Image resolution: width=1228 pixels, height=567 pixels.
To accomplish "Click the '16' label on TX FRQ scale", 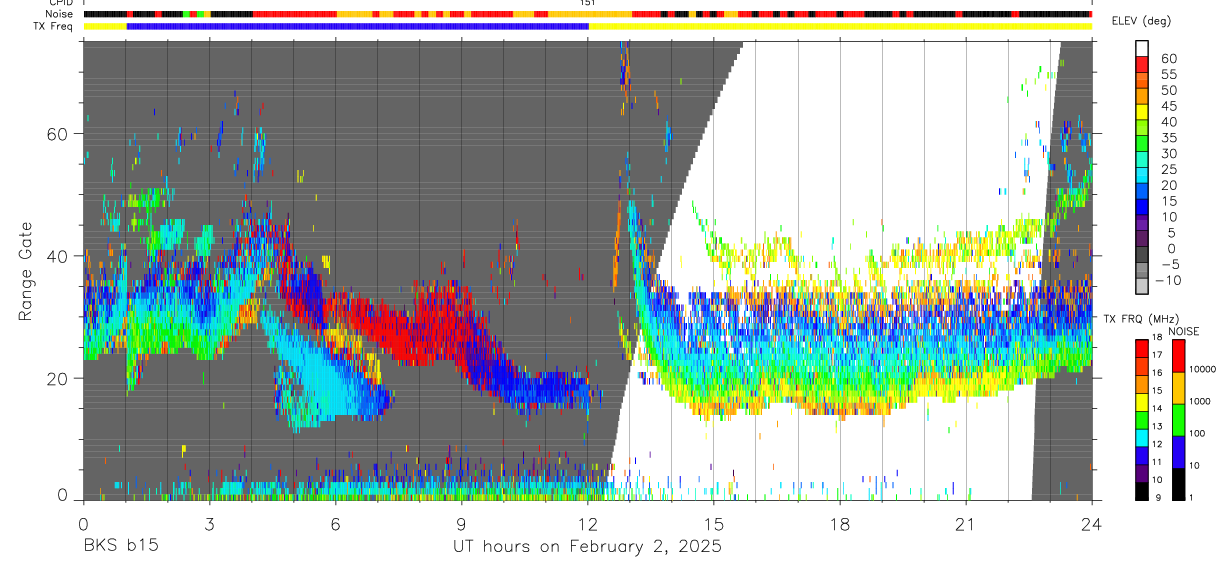I will pyautogui.click(x=1157, y=373).
